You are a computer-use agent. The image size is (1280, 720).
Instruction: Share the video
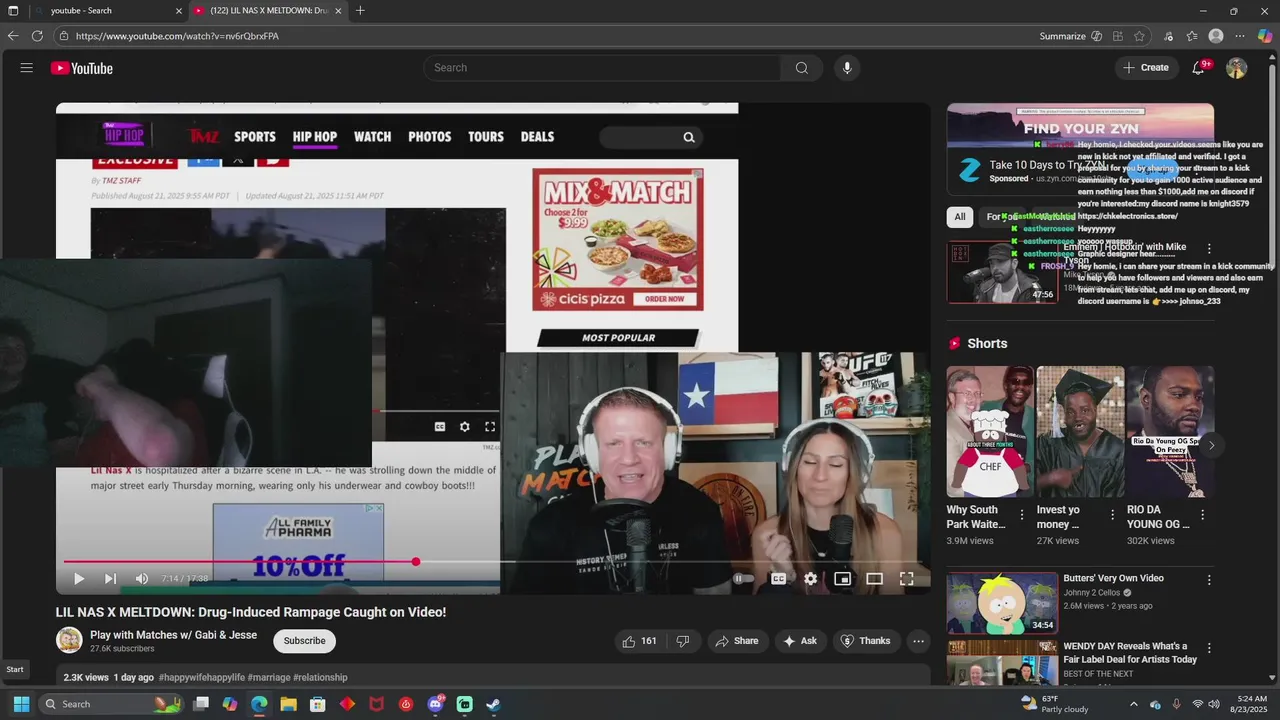coord(735,641)
